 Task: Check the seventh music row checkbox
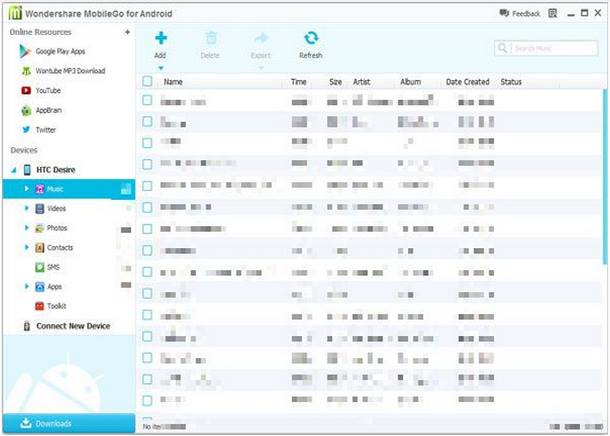point(147,229)
